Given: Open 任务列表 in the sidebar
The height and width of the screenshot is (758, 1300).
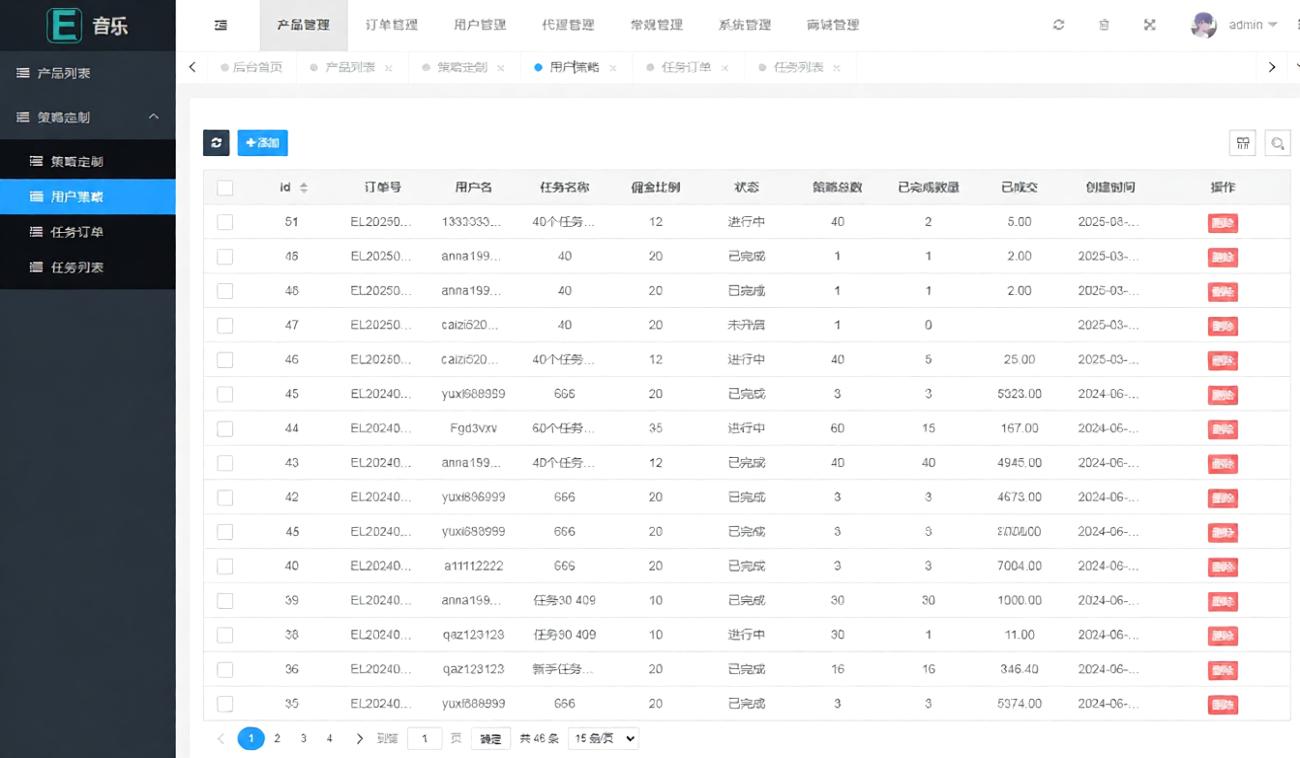Looking at the screenshot, I should 87,268.
